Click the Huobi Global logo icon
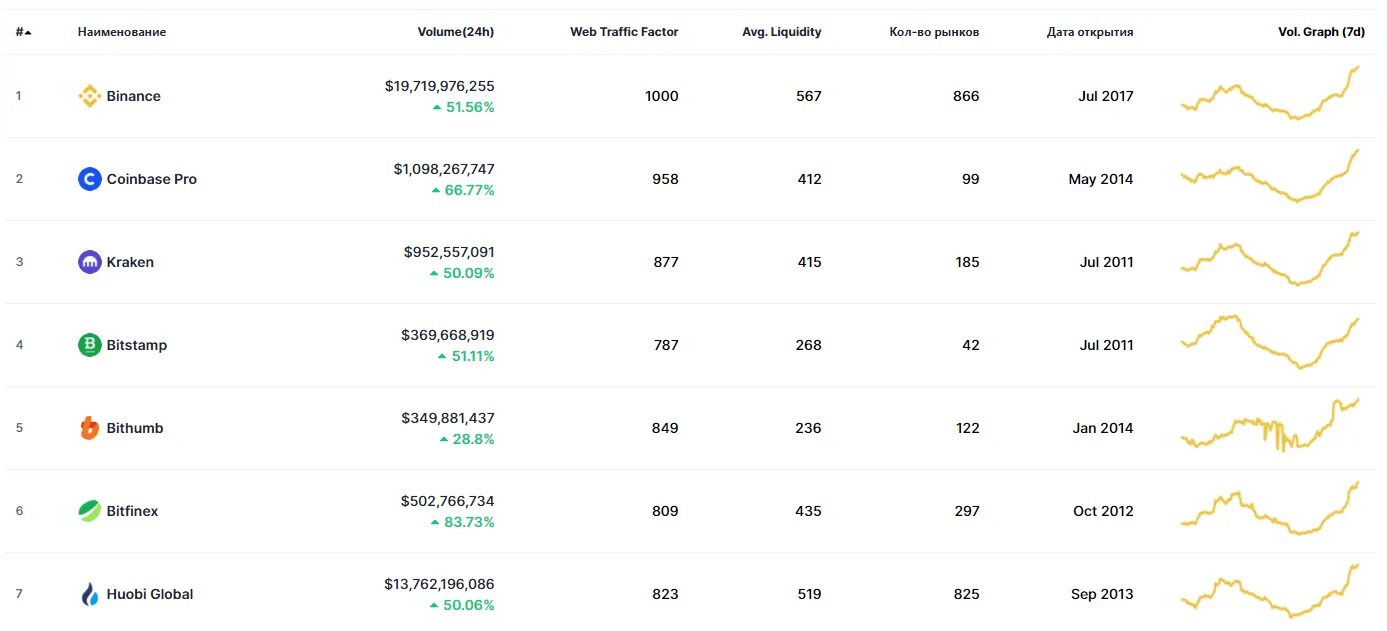This screenshot has width=1387, height=631. click(x=90, y=594)
